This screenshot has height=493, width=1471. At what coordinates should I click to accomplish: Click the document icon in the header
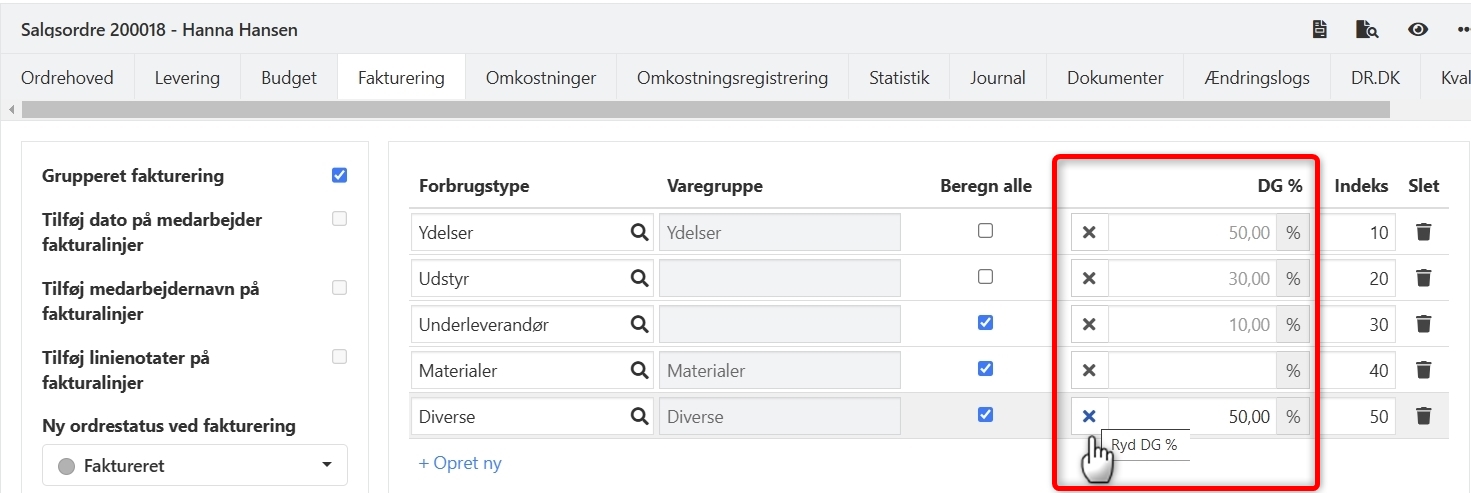point(1320,30)
